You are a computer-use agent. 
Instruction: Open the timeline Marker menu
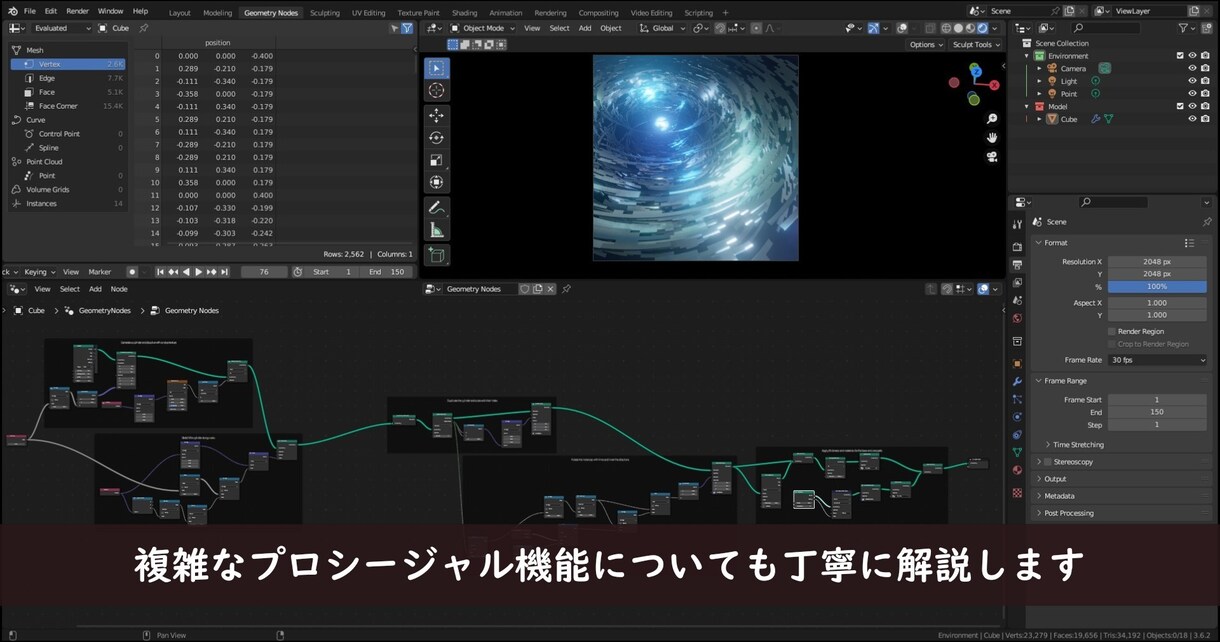(x=100, y=272)
